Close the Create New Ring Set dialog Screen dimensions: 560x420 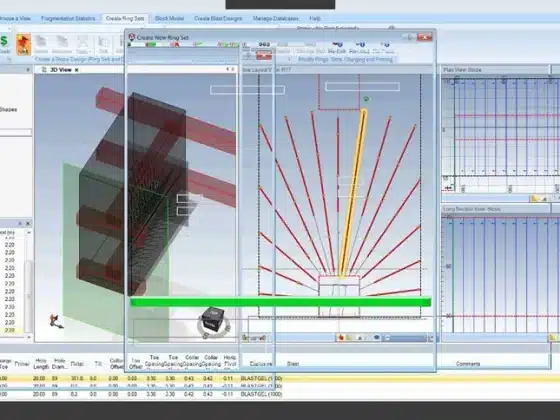coord(425,37)
